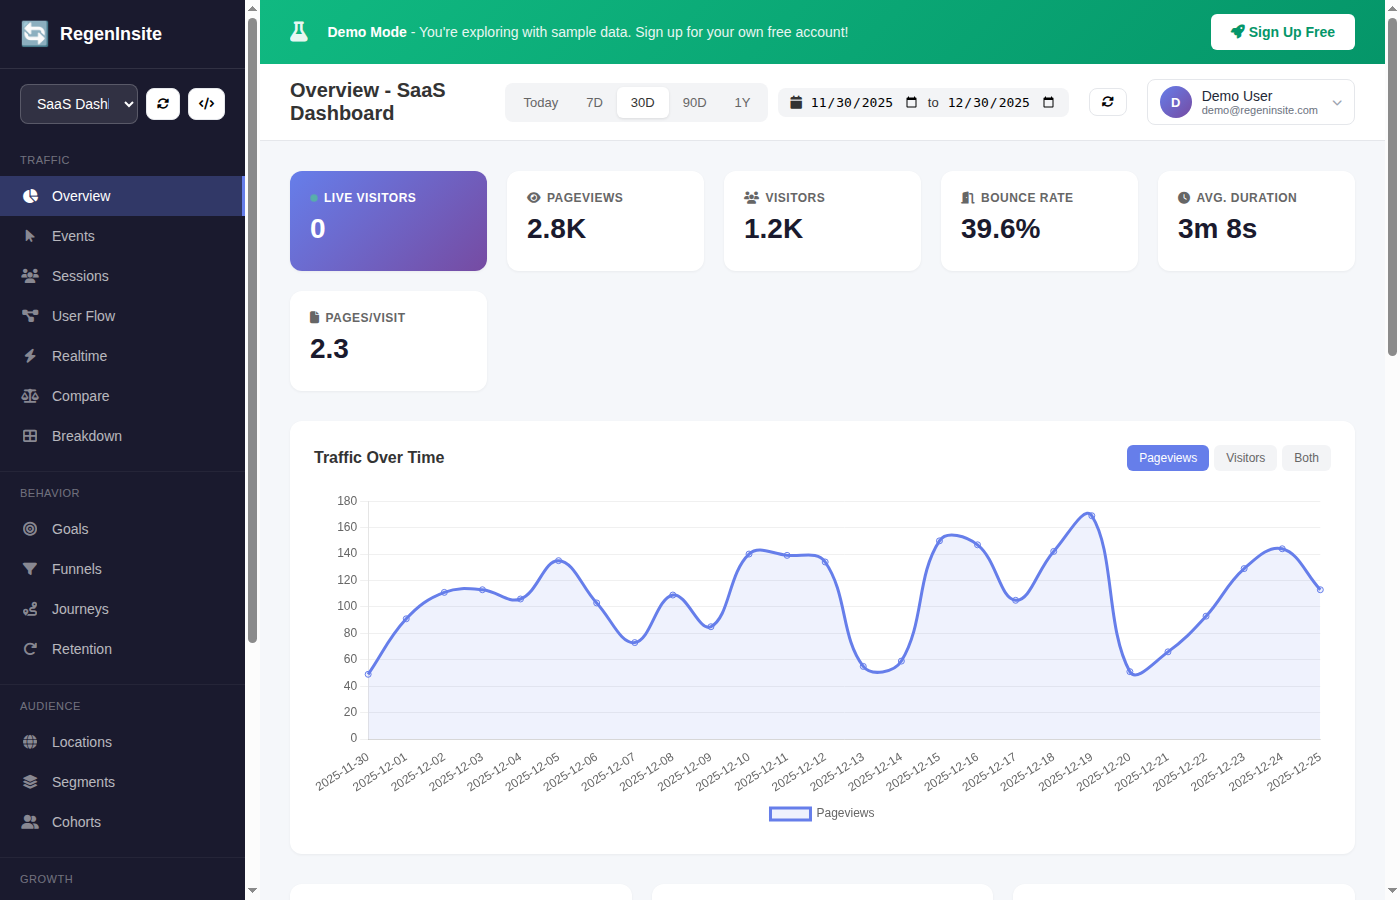
Task: Open the start date calendar picker
Action: tap(910, 102)
